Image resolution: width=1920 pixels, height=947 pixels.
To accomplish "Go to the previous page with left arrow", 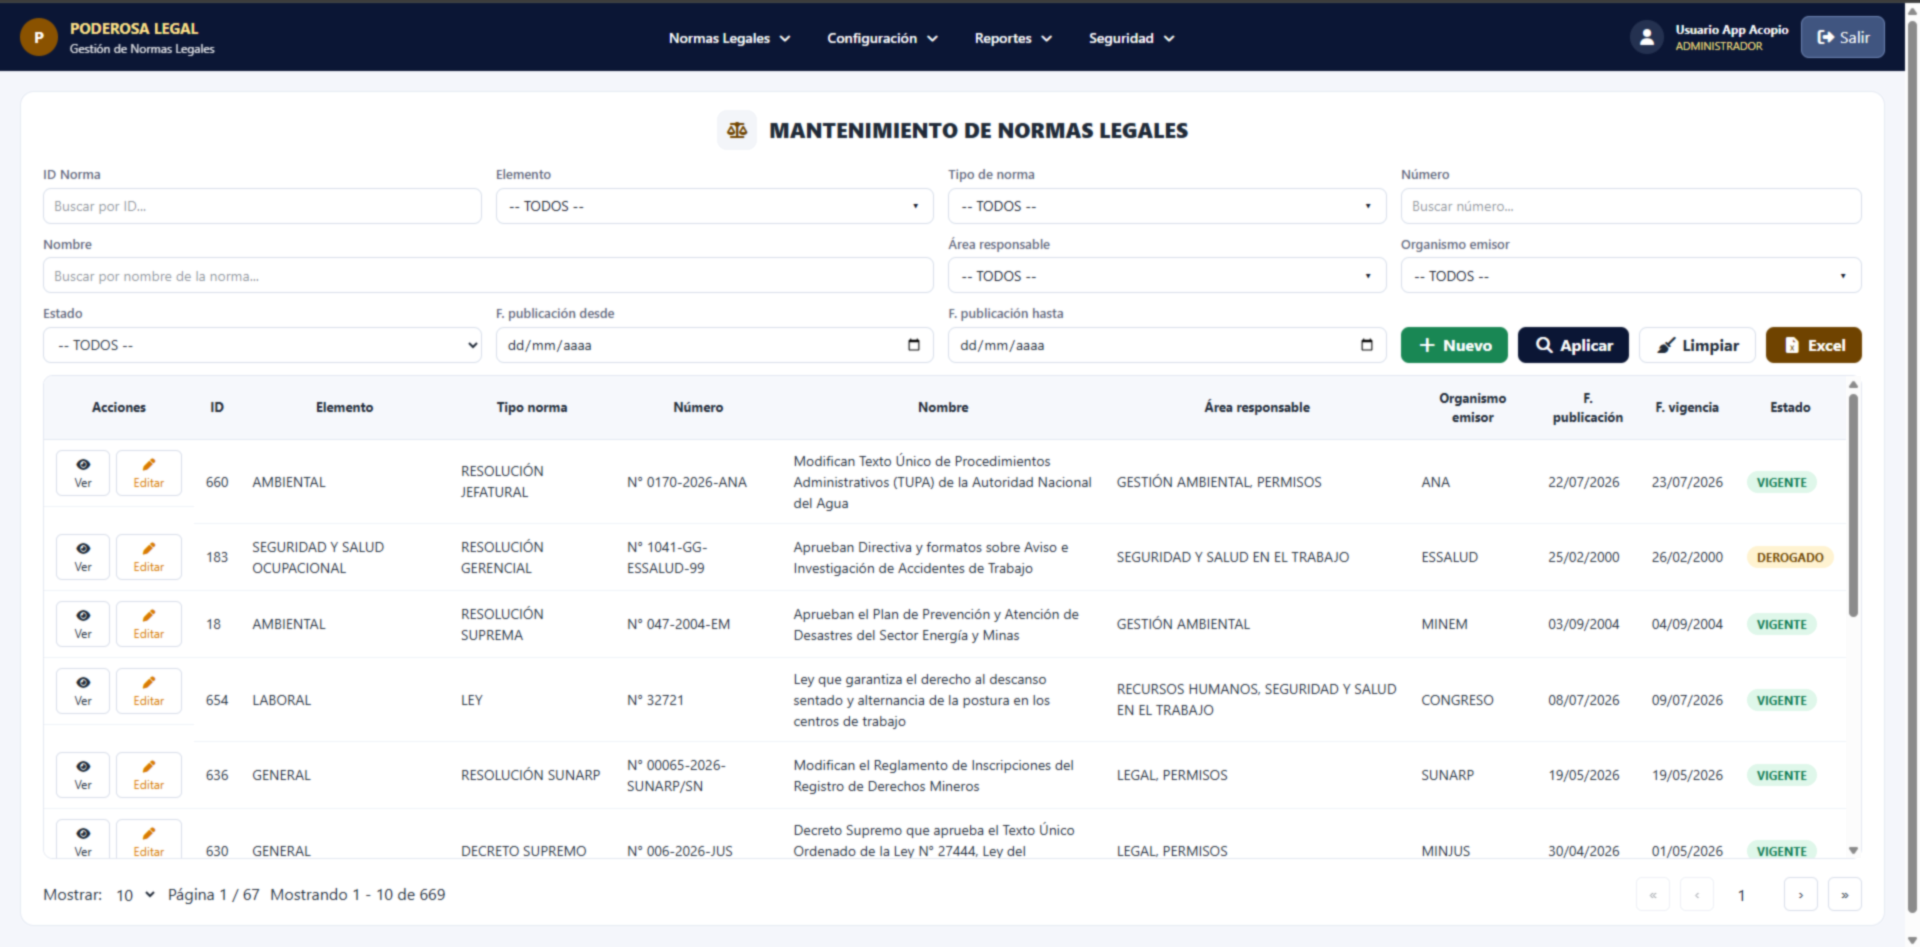I will 1697,895.
